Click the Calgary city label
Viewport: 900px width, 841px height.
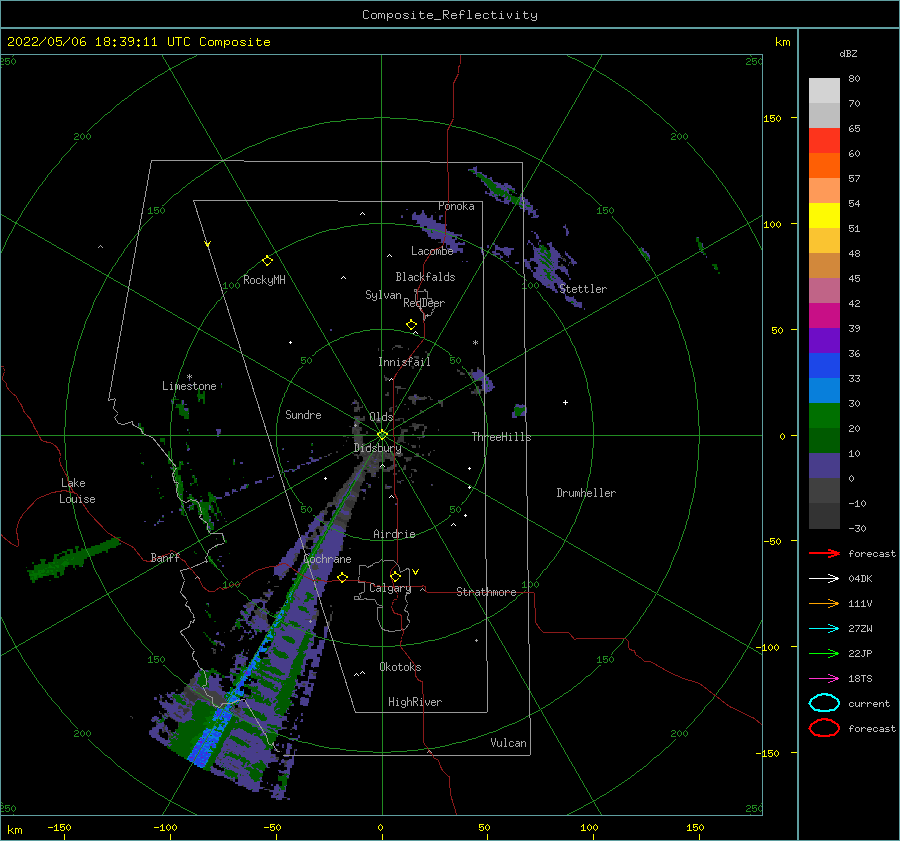coord(390,588)
